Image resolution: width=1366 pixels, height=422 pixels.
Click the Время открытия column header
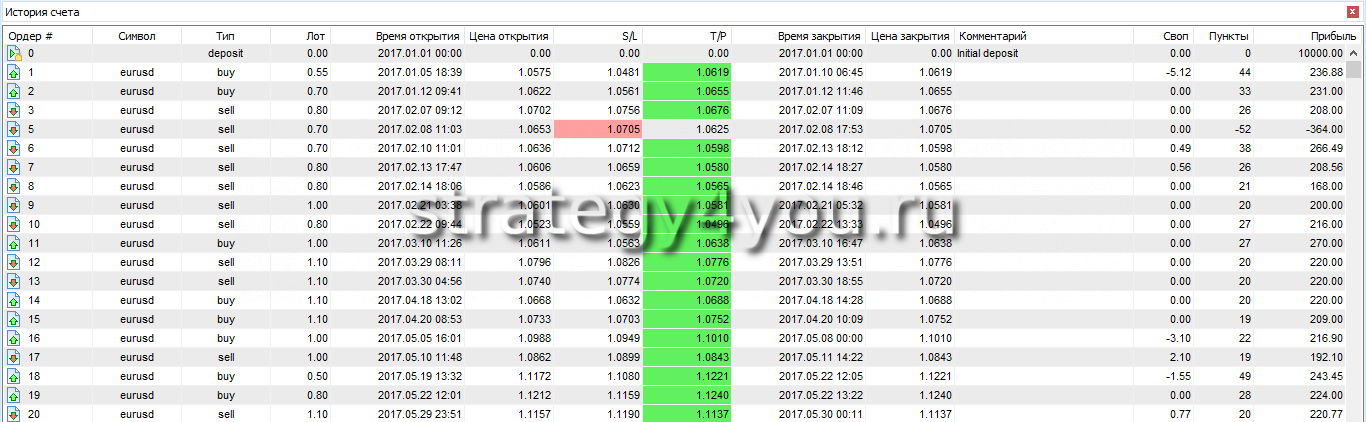click(x=418, y=35)
